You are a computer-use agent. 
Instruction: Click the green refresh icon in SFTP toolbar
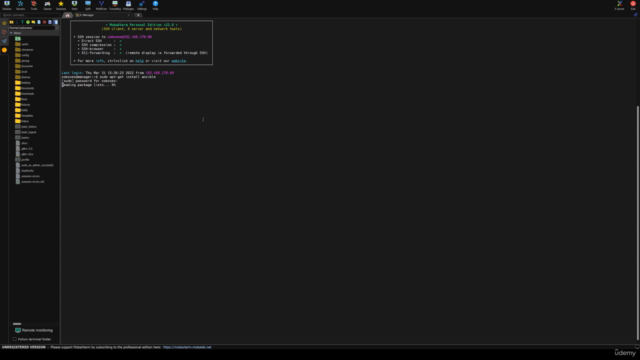point(28,22)
